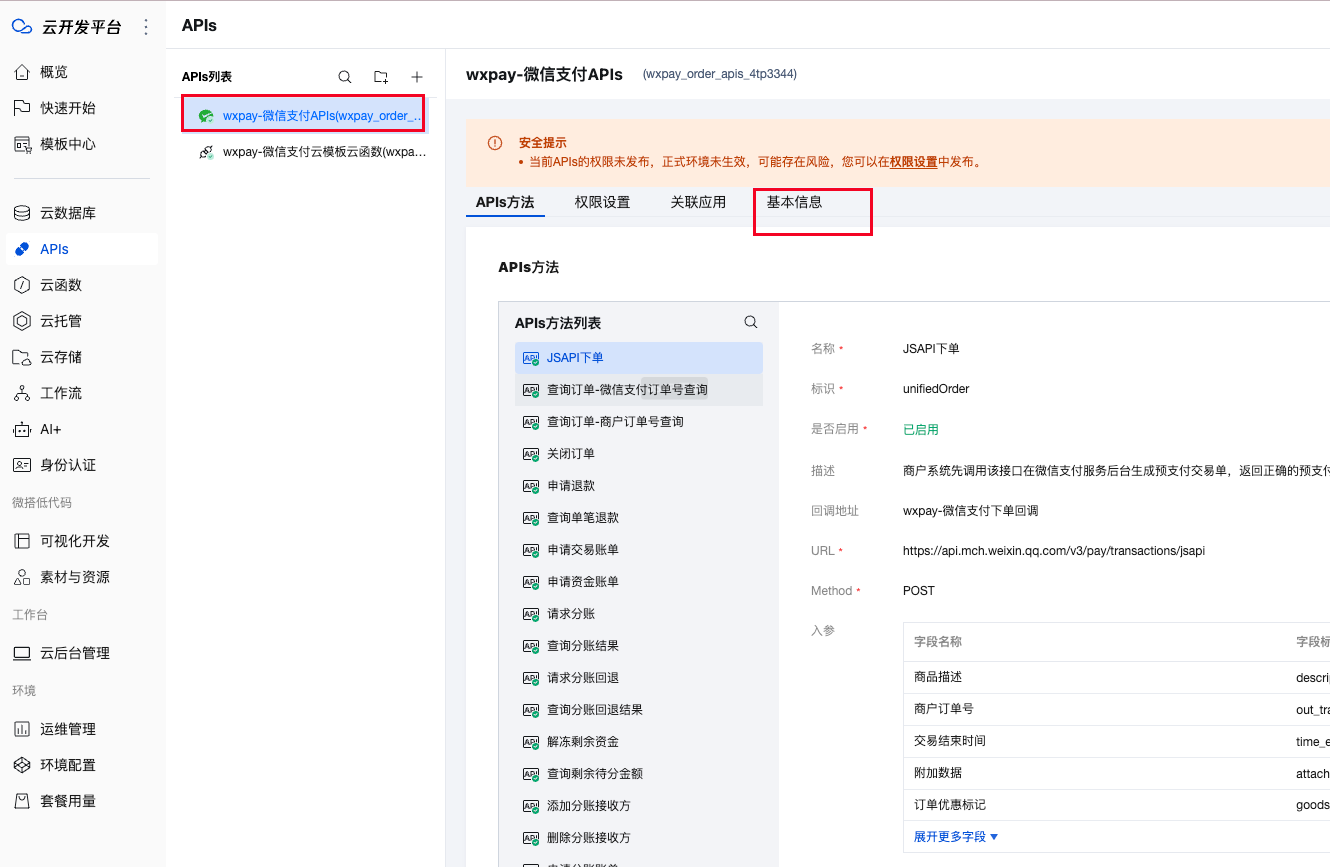
Task: Click the API icon next to 关闭订单
Action: (531, 454)
